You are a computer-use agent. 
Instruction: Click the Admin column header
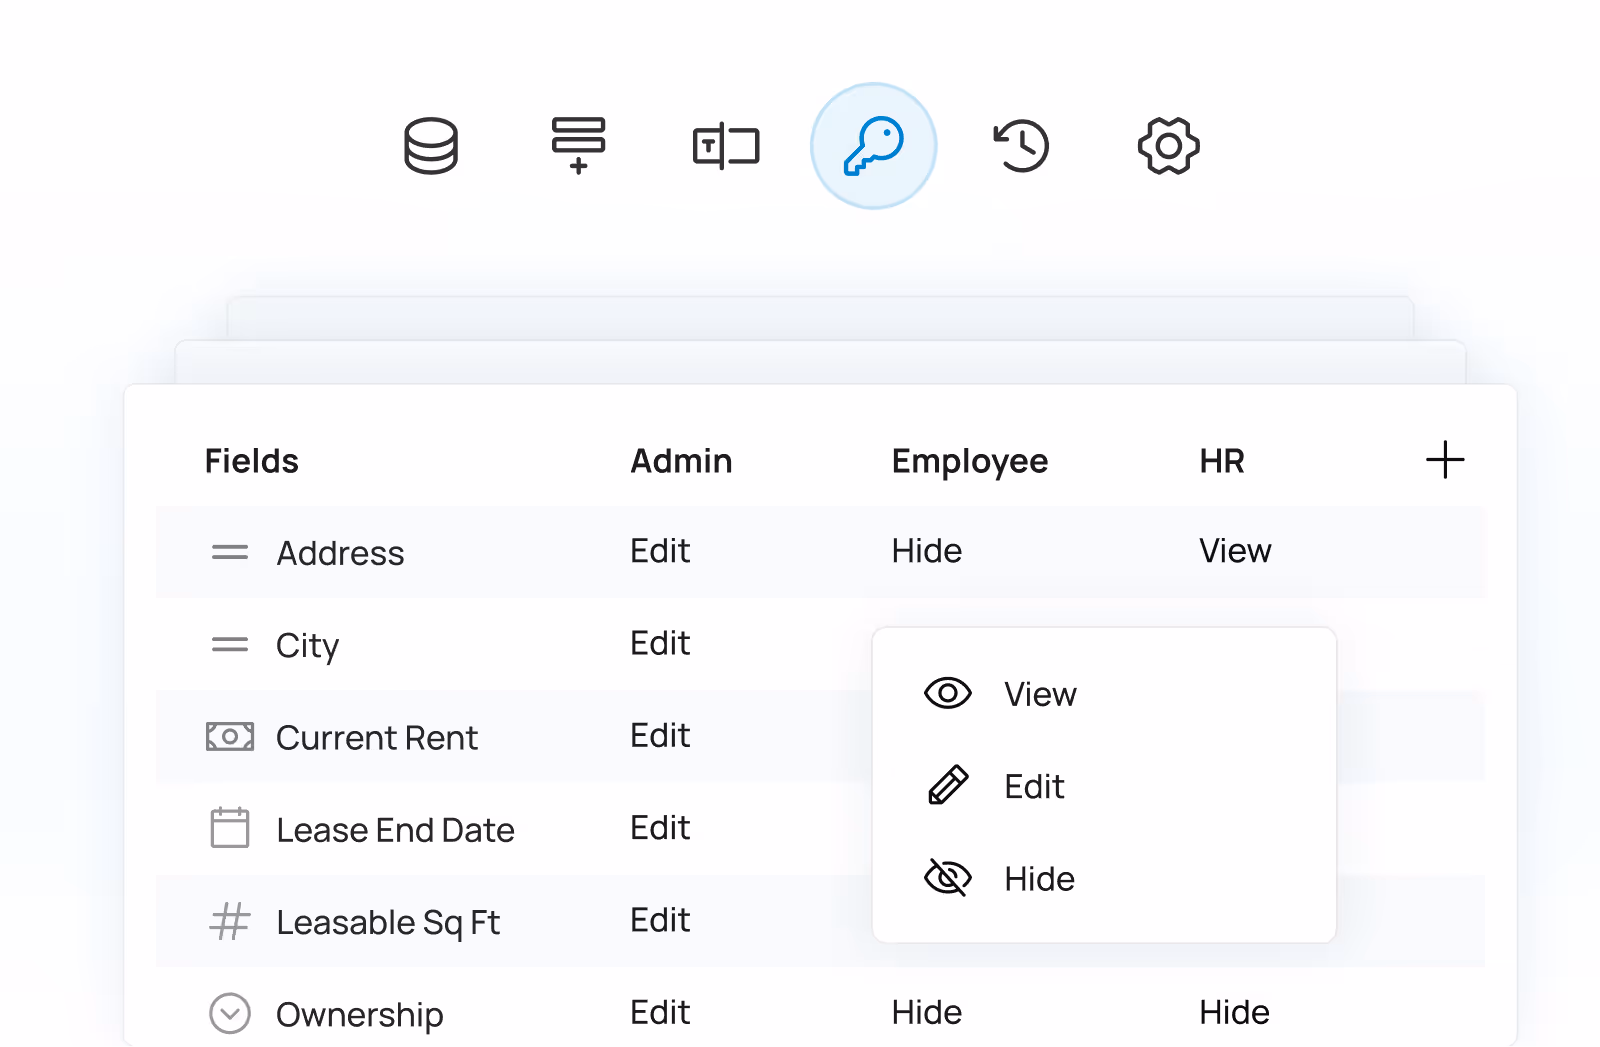[x=681, y=461]
